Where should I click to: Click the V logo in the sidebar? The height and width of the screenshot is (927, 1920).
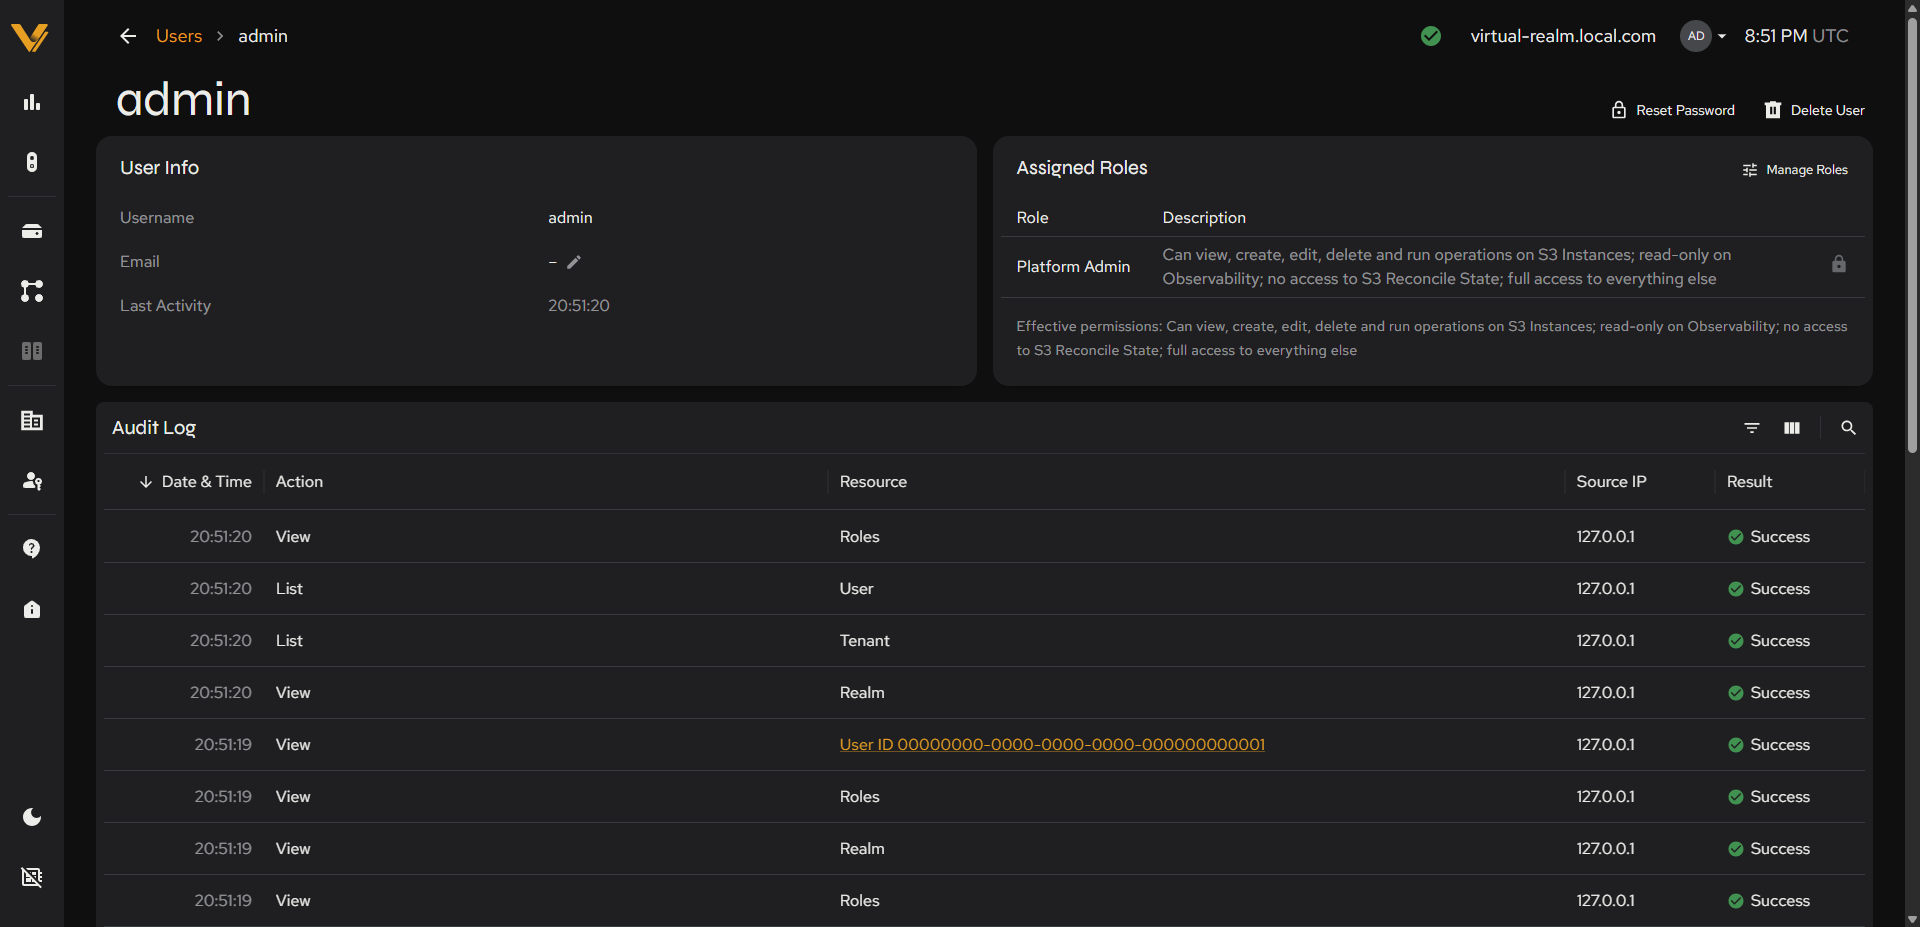click(31, 37)
